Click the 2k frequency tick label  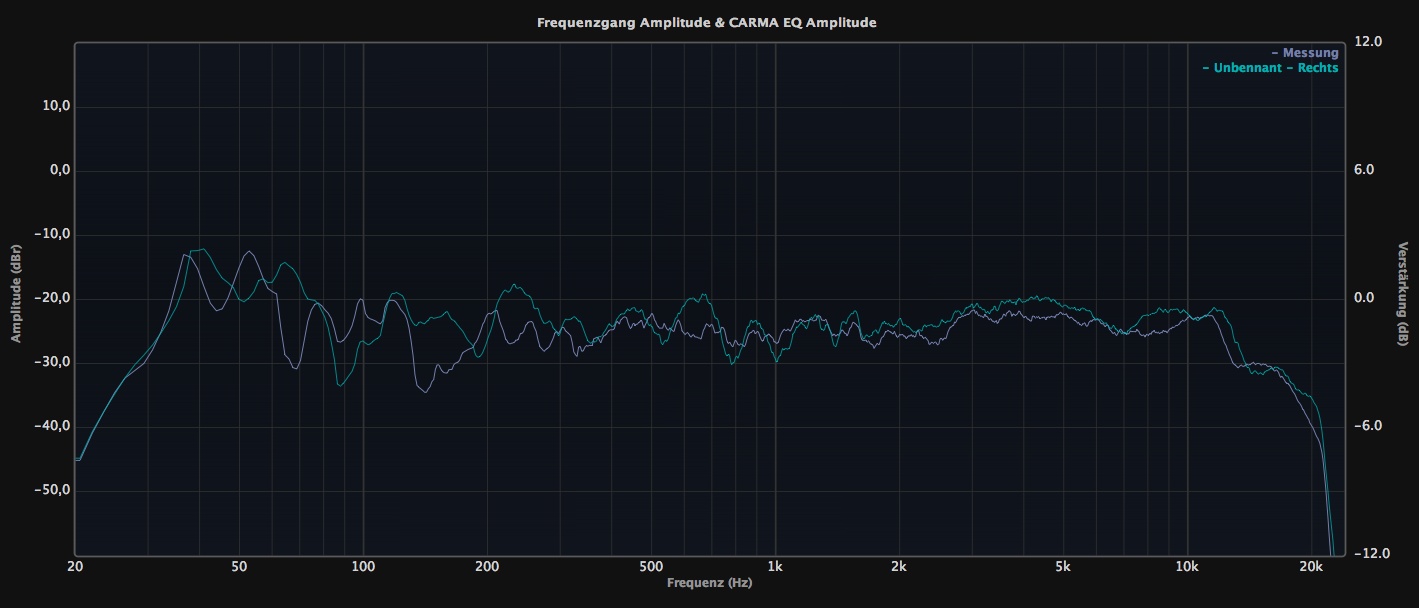[899, 567]
